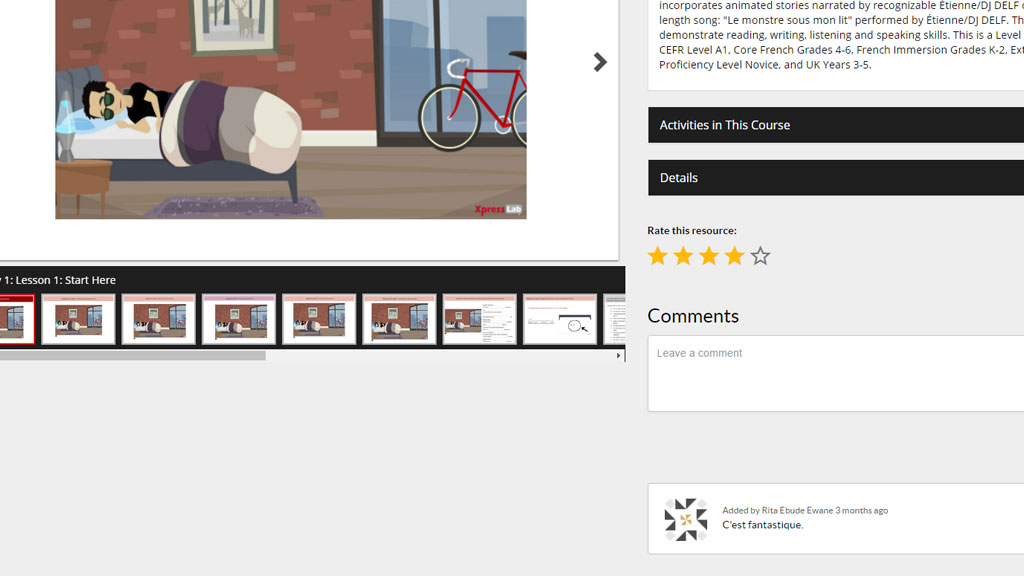
Task: Rate the resource five stars
Action: click(x=760, y=256)
